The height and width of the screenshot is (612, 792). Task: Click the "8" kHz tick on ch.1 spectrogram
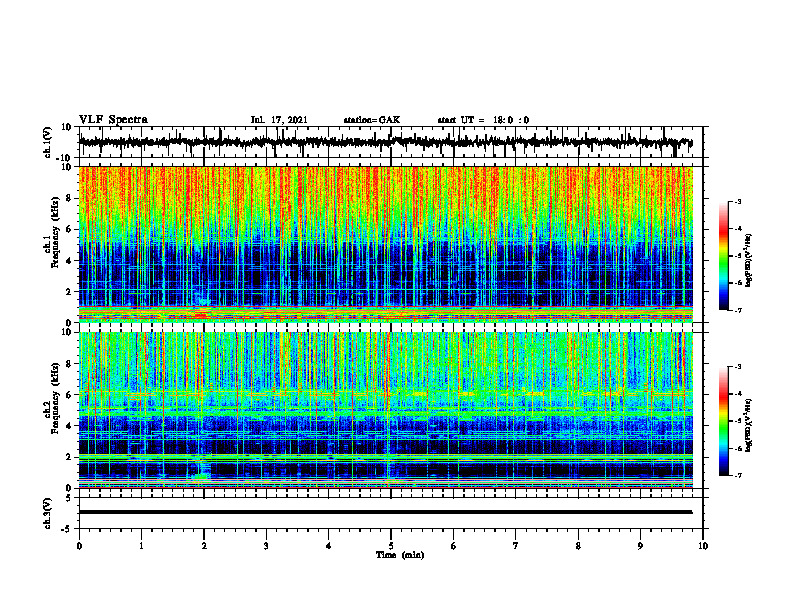[x=70, y=198]
